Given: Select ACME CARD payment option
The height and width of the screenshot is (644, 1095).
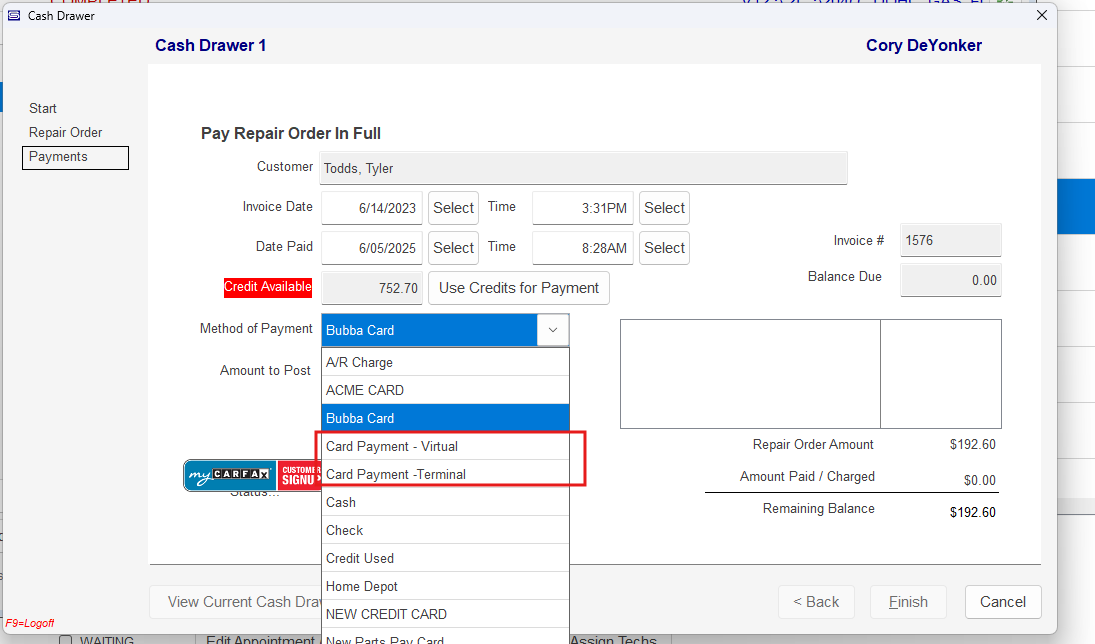Looking at the screenshot, I should pyautogui.click(x=445, y=390).
